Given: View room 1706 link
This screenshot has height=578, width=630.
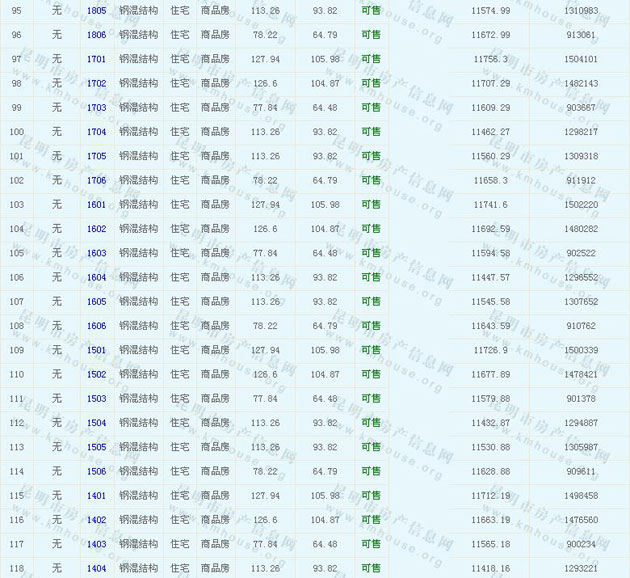Looking at the screenshot, I should [x=96, y=180].
